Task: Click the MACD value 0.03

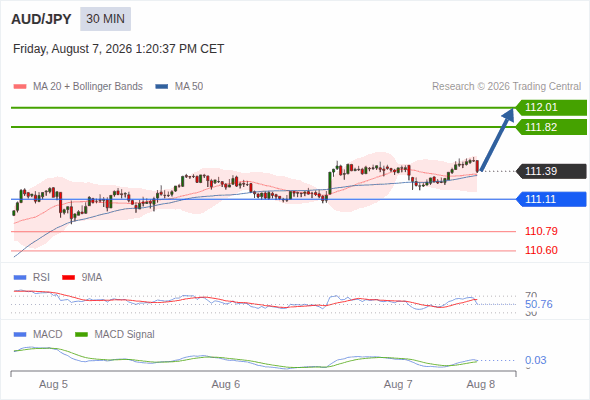Action: point(535,360)
